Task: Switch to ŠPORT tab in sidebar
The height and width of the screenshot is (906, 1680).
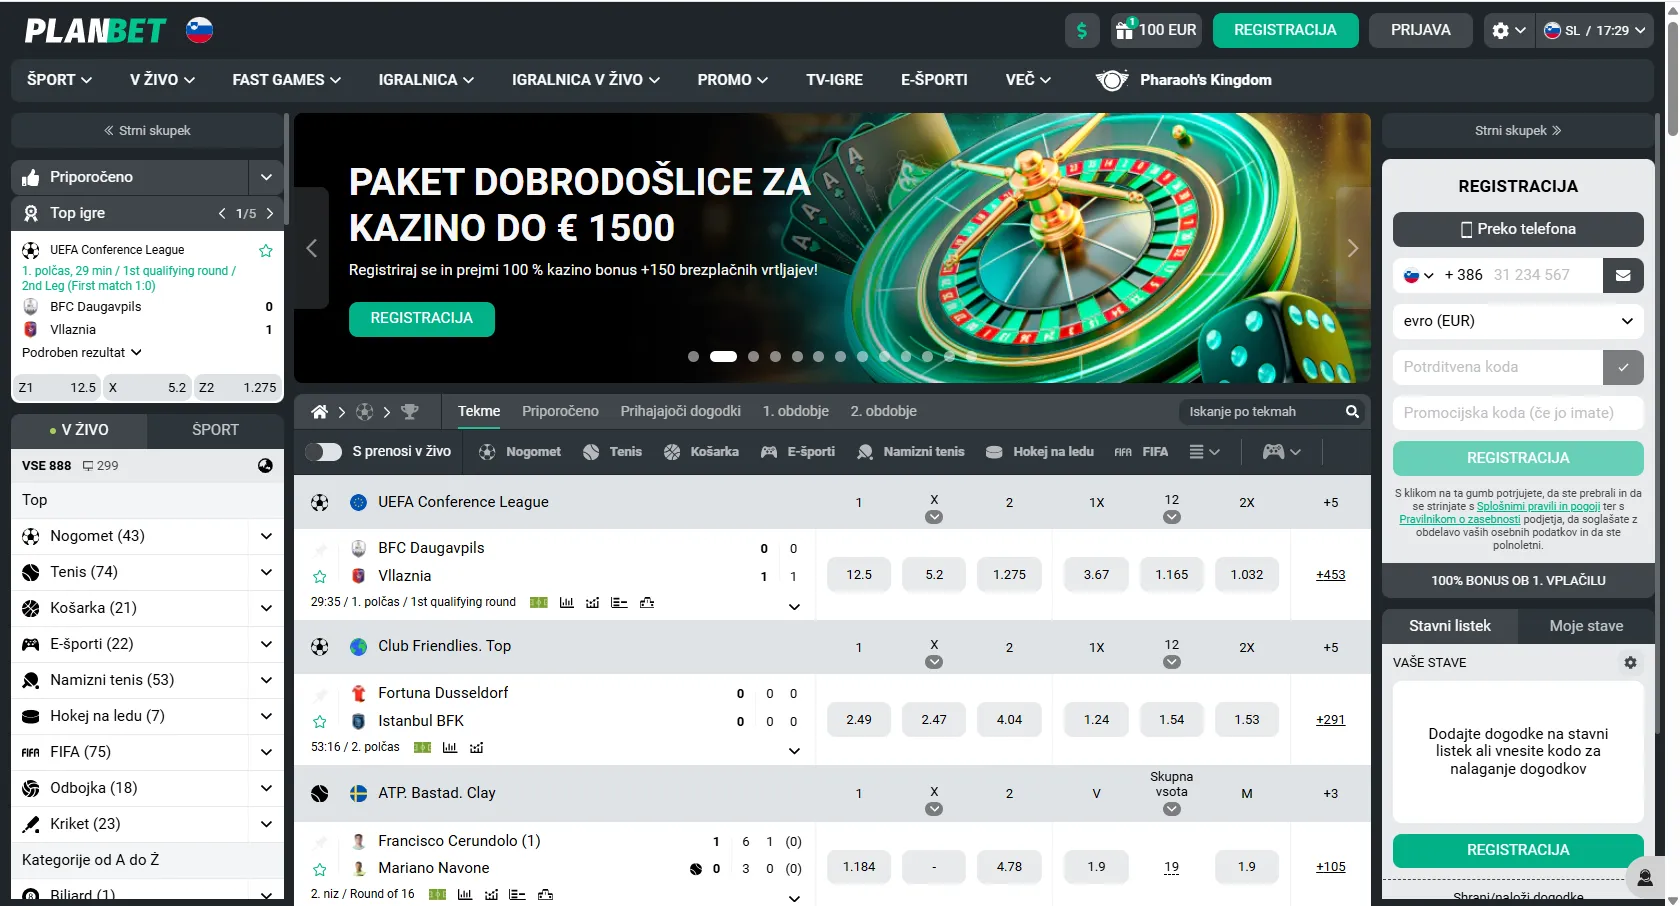Action: click(215, 430)
